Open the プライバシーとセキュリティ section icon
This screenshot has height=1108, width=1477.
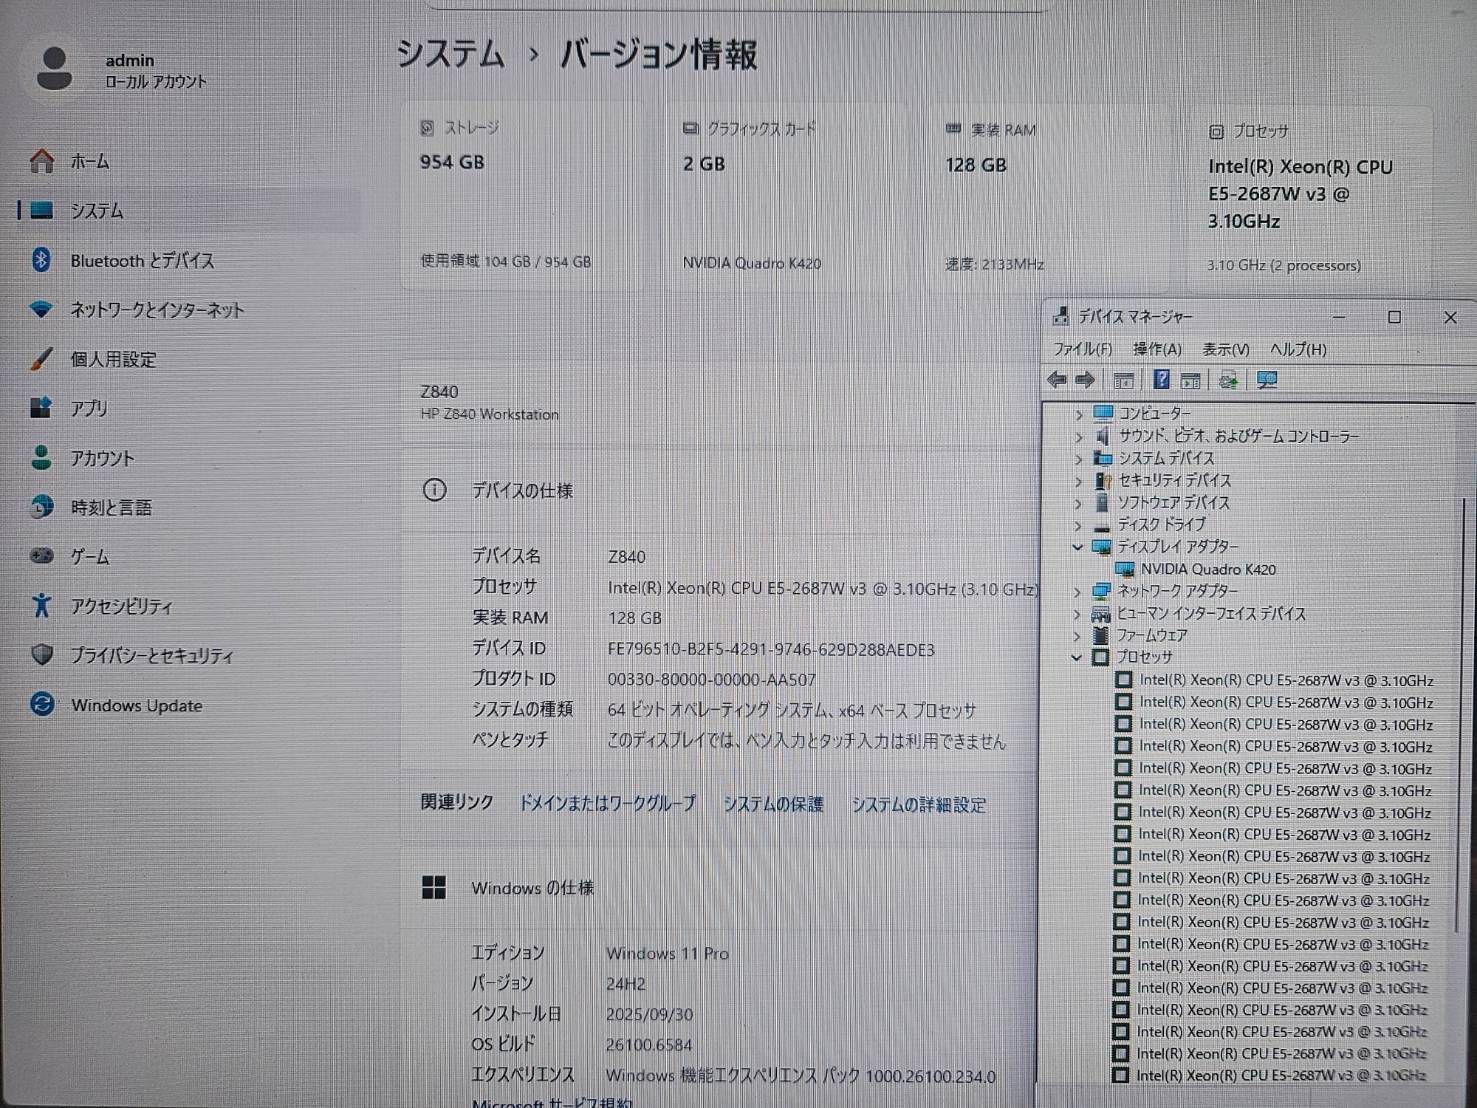click(x=41, y=655)
